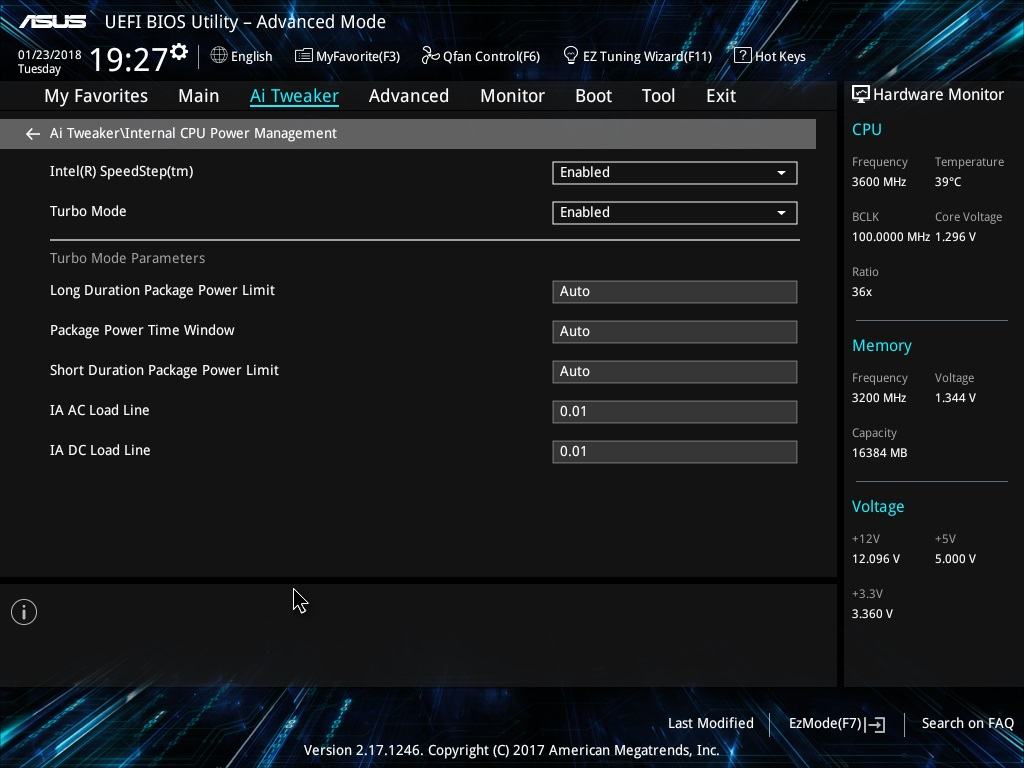This screenshot has height=768, width=1024.
Task: Open the My Favorites tab
Action: (96, 96)
